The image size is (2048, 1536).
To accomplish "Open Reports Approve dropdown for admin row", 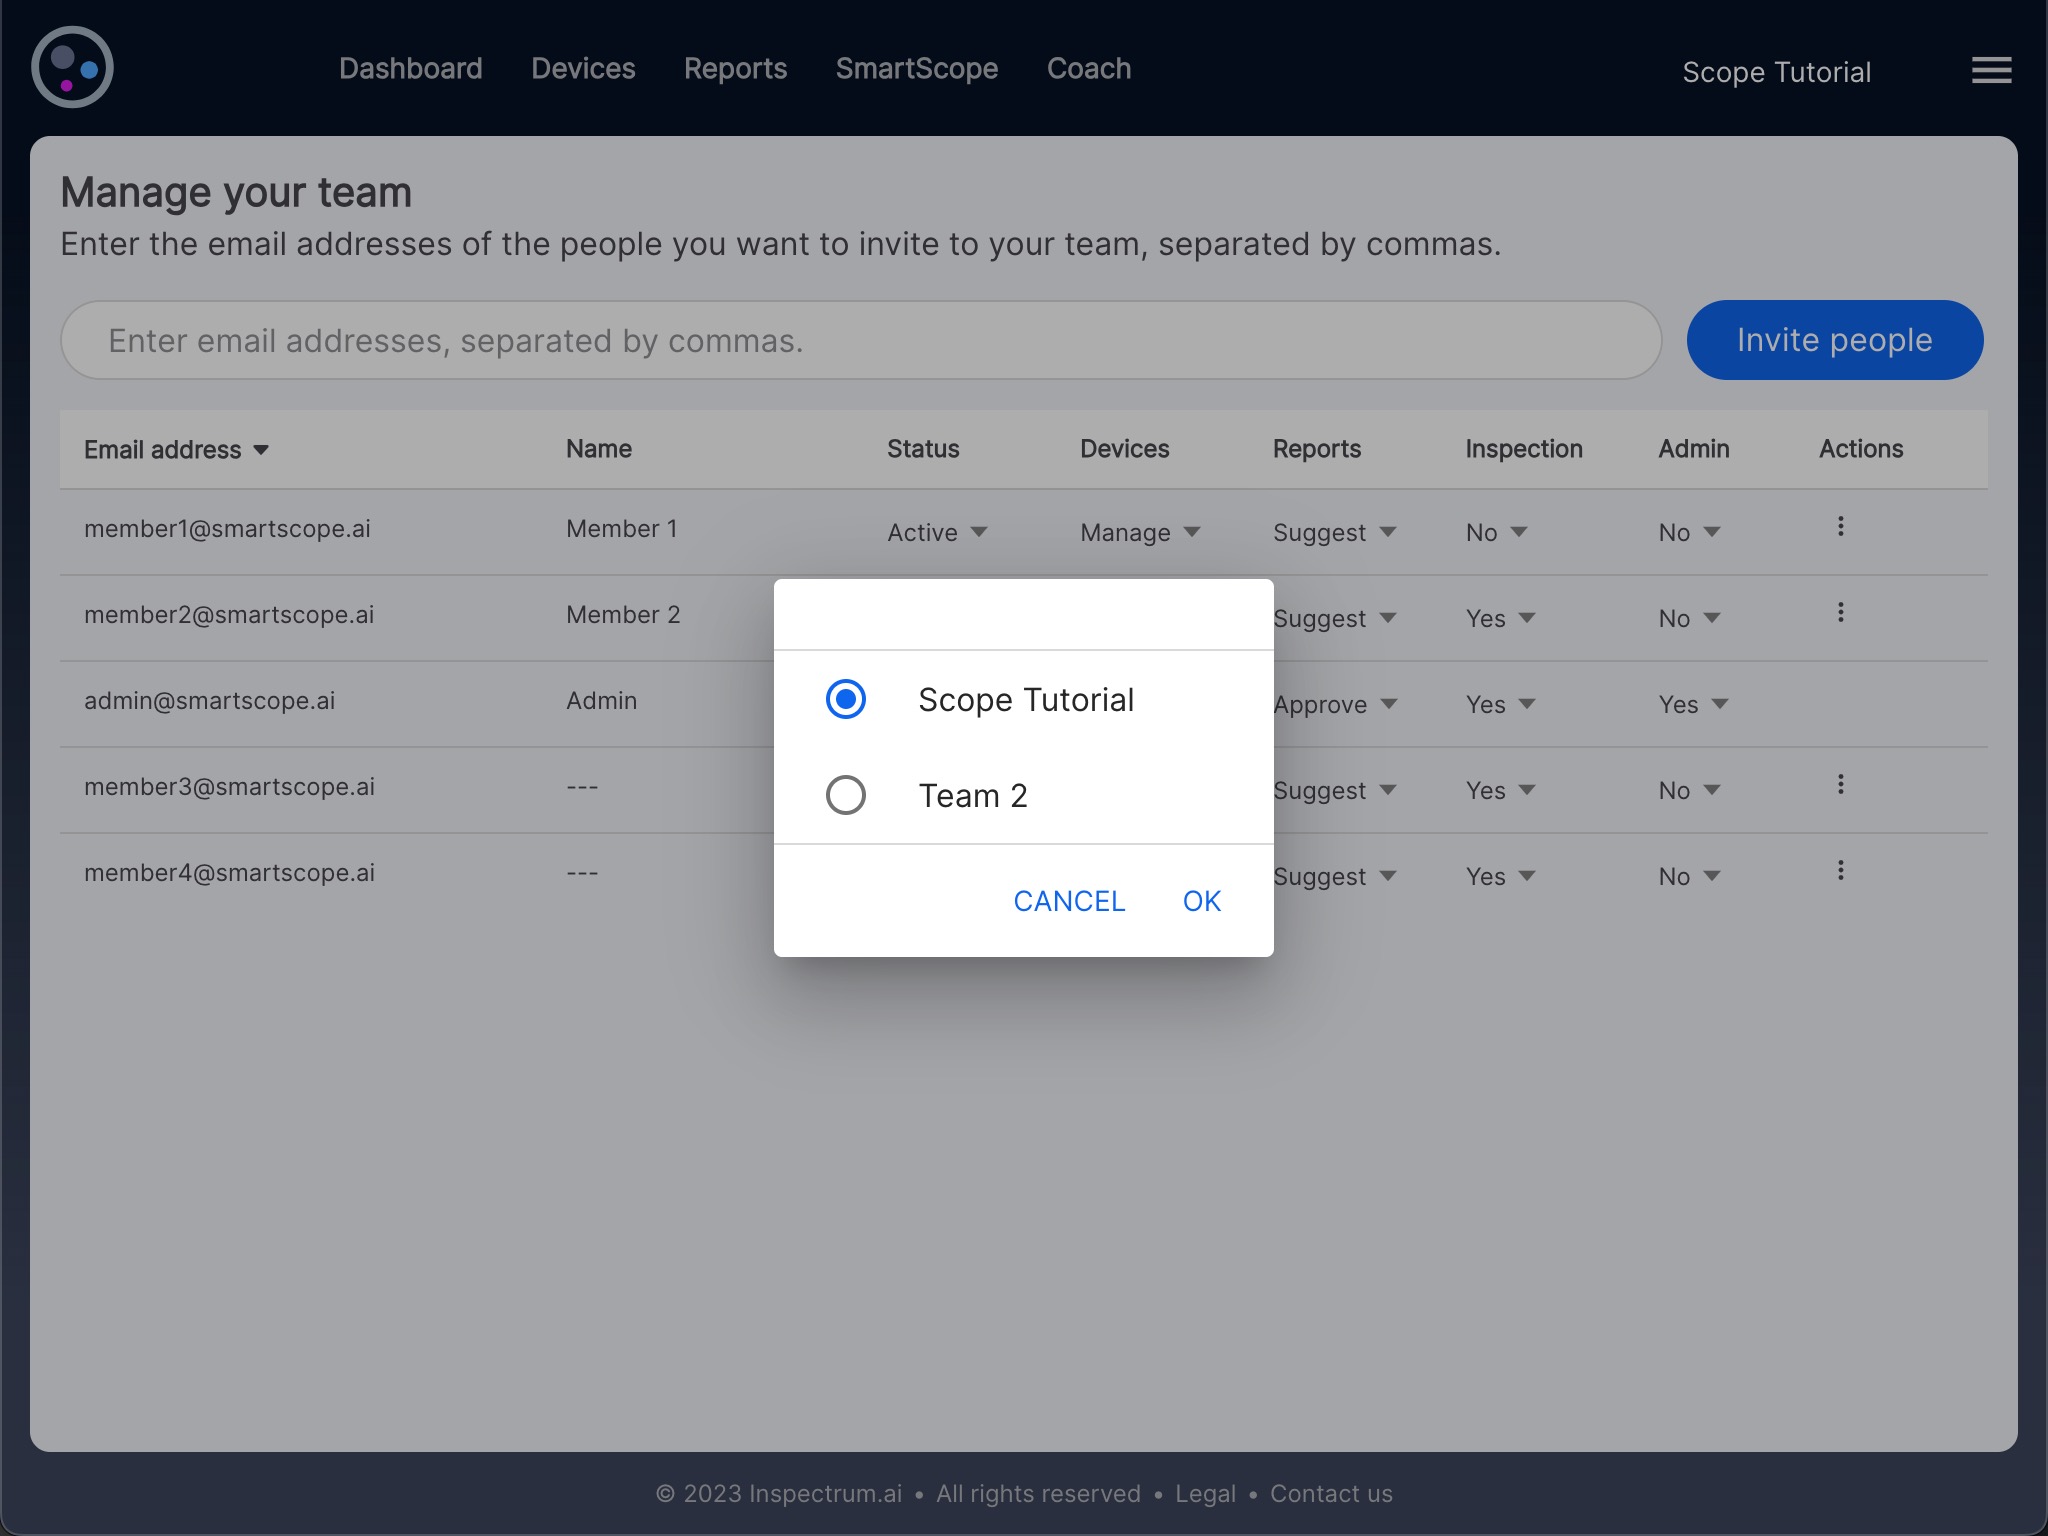I will [x=1335, y=704].
